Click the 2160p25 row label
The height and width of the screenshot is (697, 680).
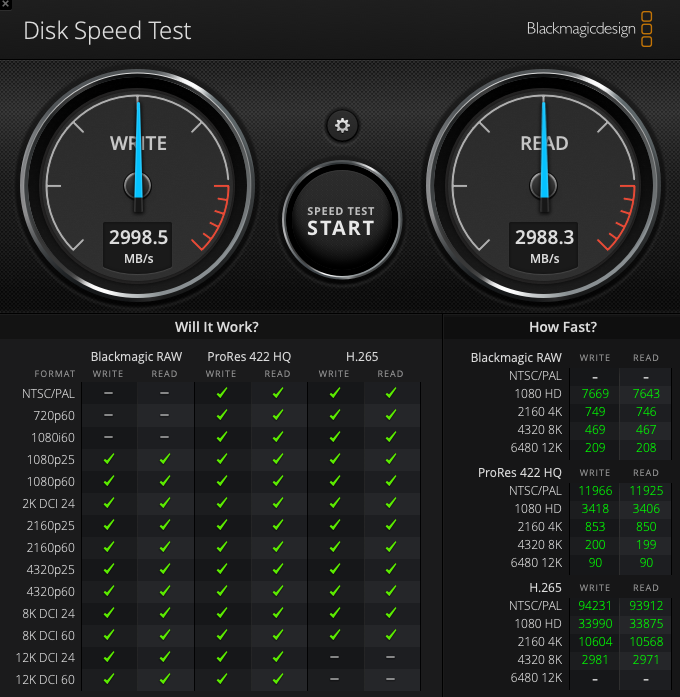click(x=51, y=526)
